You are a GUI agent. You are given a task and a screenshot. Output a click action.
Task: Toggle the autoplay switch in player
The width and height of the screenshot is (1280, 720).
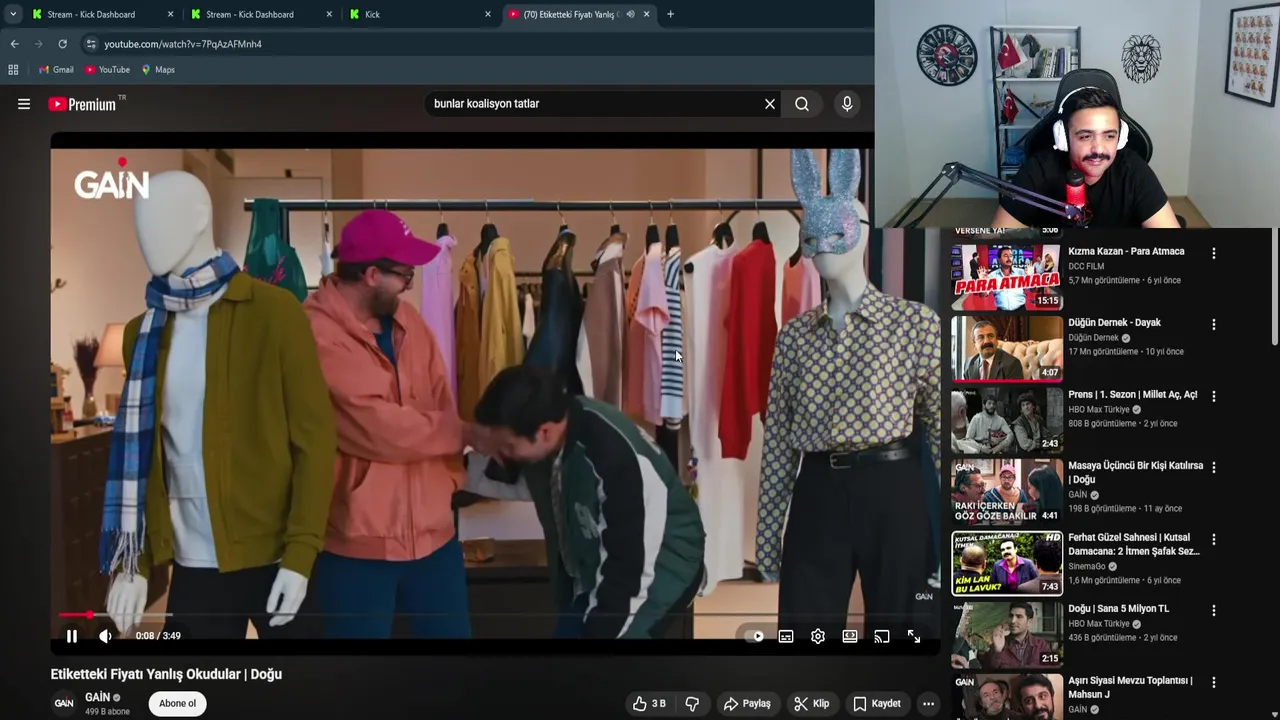point(754,636)
